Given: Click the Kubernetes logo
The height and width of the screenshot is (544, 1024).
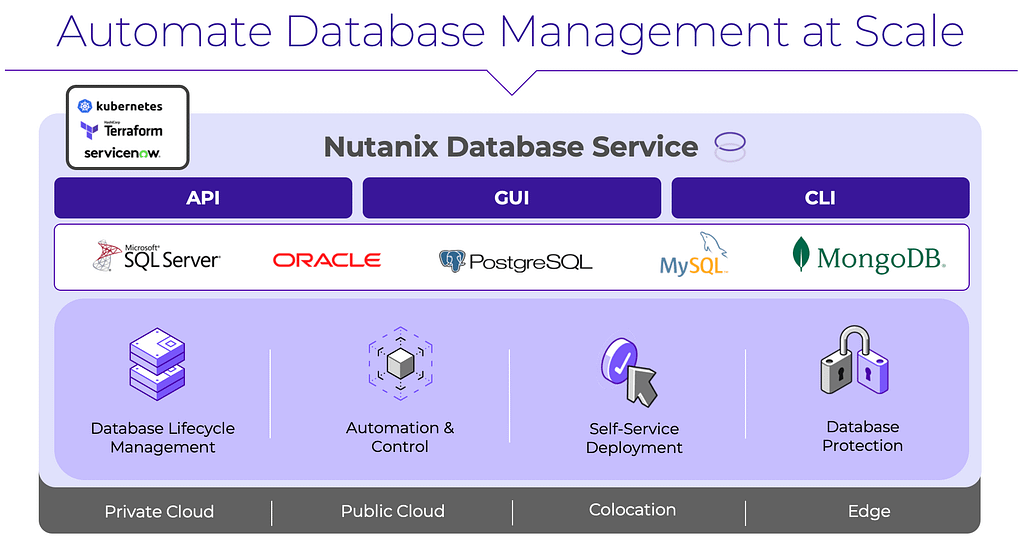Looking at the screenshot, I should [x=120, y=106].
